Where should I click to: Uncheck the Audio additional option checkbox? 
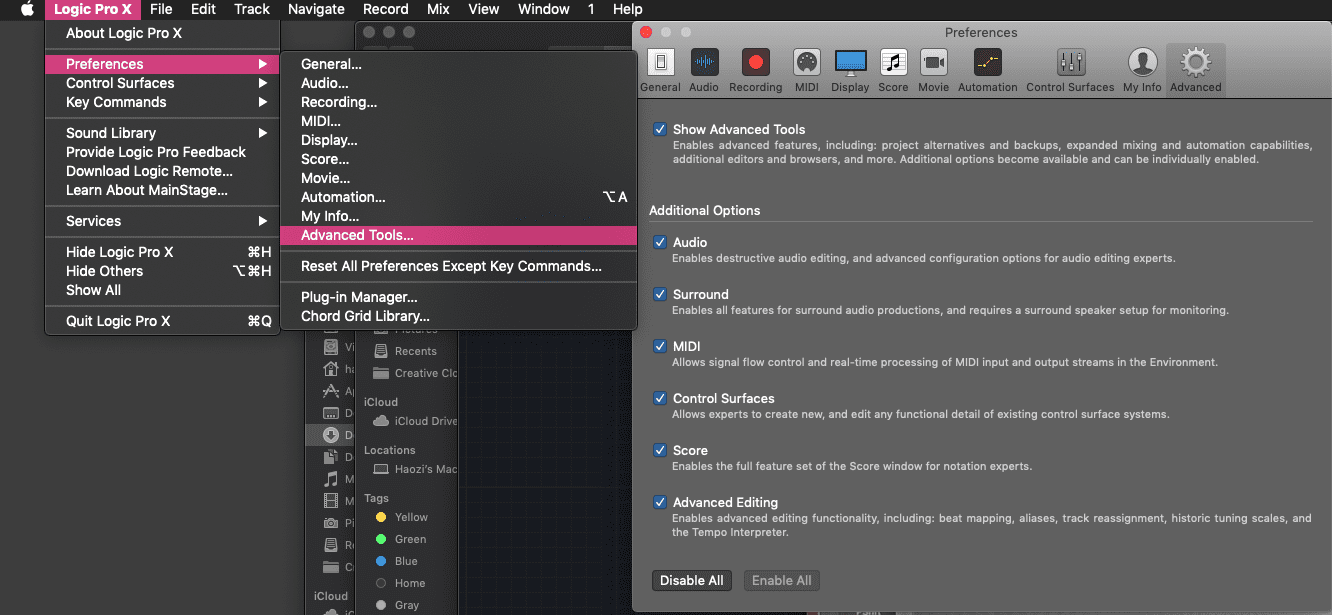pyautogui.click(x=660, y=242)
